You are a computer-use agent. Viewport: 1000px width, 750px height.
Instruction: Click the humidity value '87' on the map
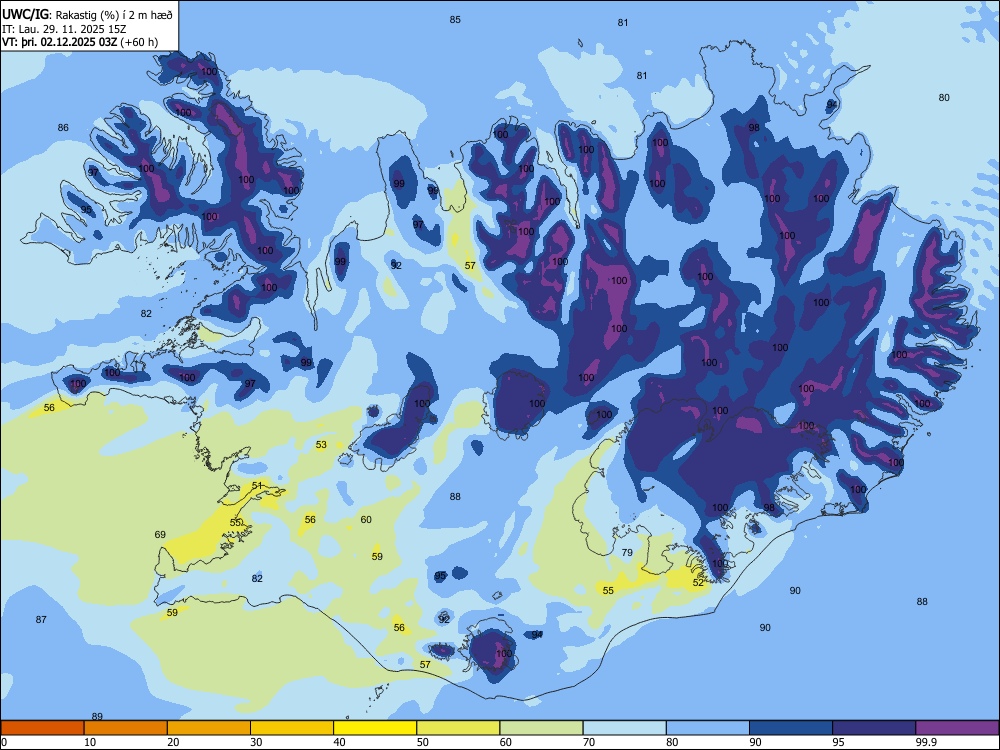41,619
